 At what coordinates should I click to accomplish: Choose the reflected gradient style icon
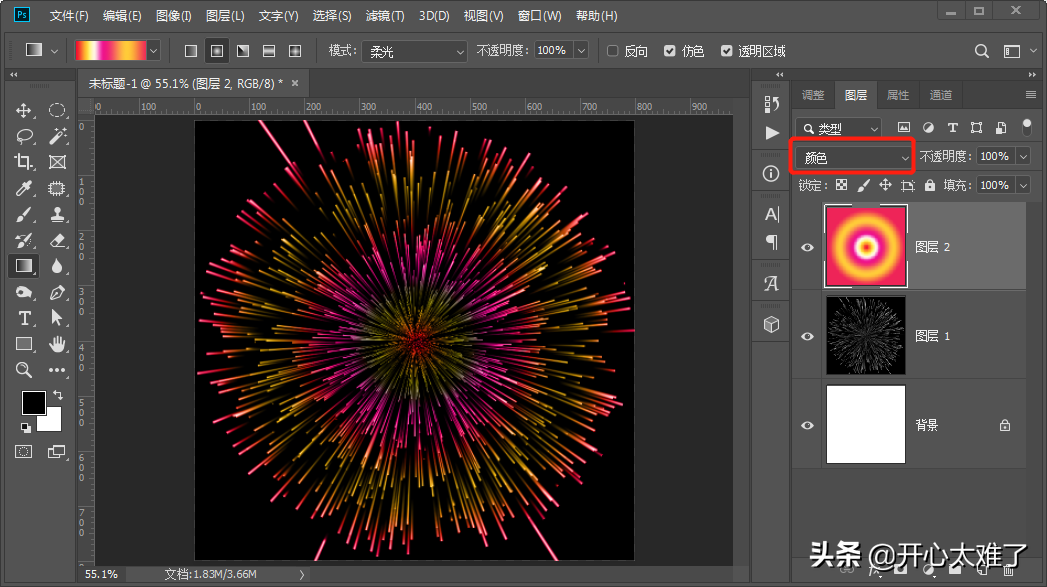point(269,51)
